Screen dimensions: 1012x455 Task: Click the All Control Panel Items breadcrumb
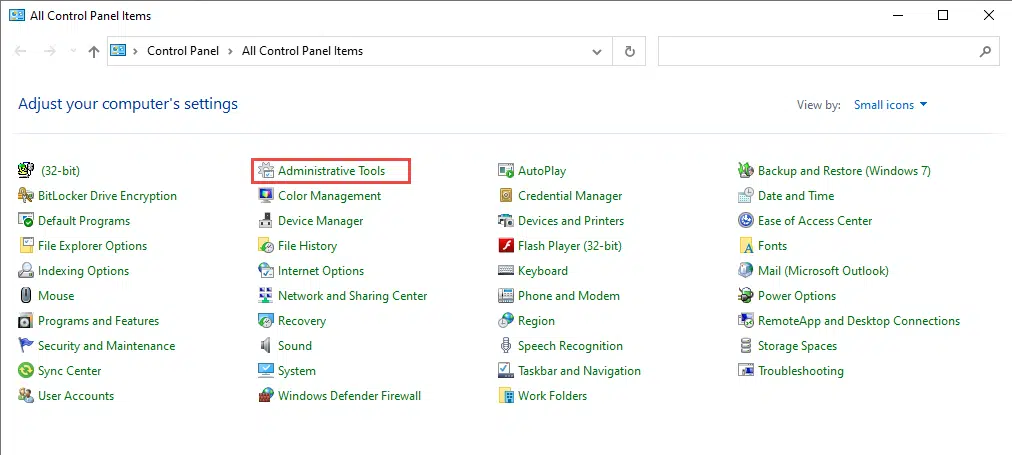pyautogui.click(x=302, y=51)
